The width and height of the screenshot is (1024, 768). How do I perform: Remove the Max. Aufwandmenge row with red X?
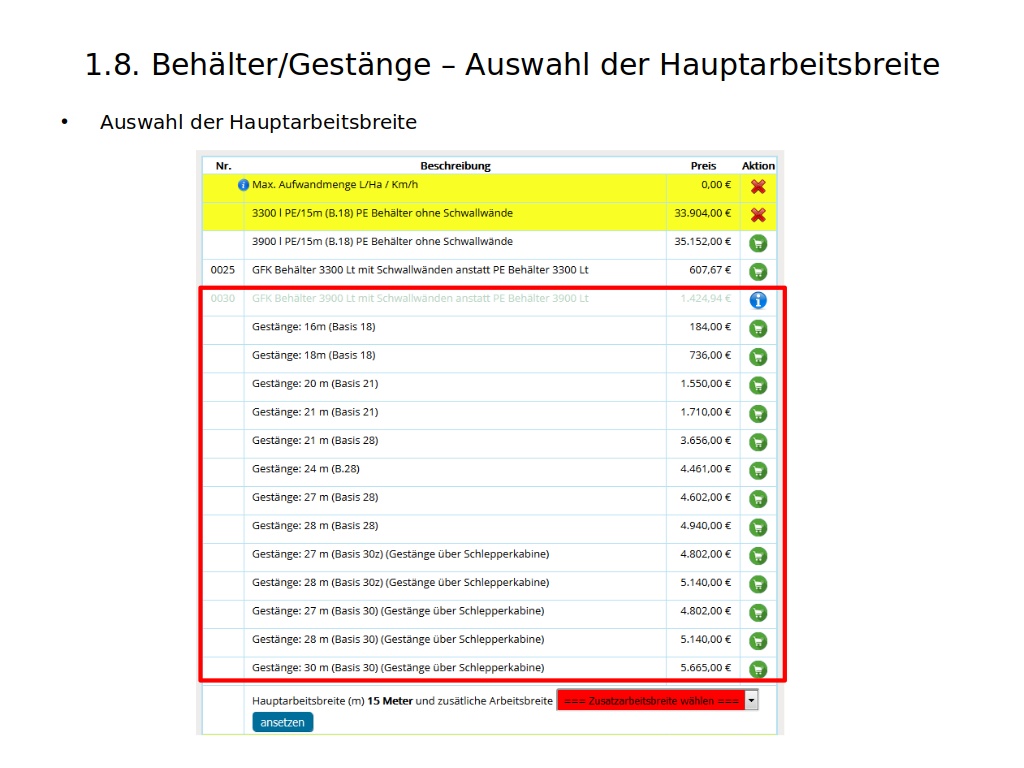(758, 186)
